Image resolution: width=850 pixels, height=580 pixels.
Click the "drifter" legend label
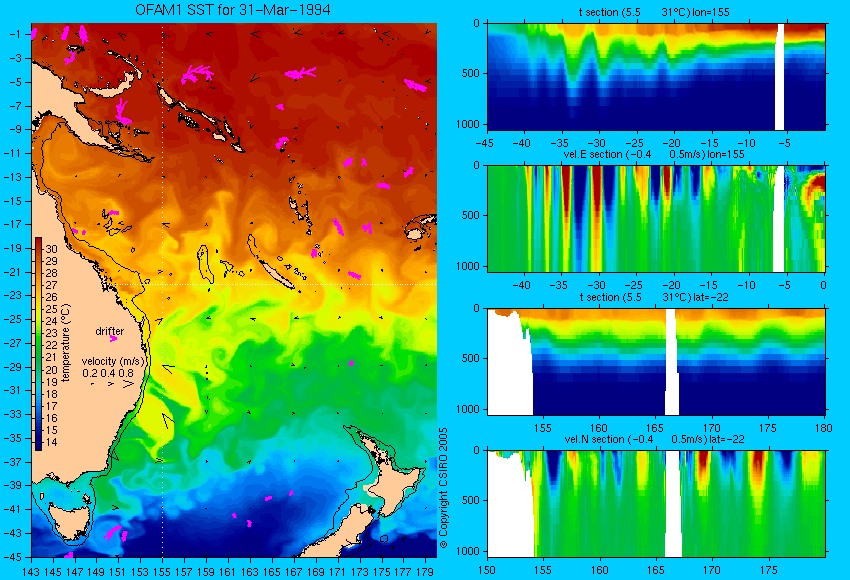[110, 331]
